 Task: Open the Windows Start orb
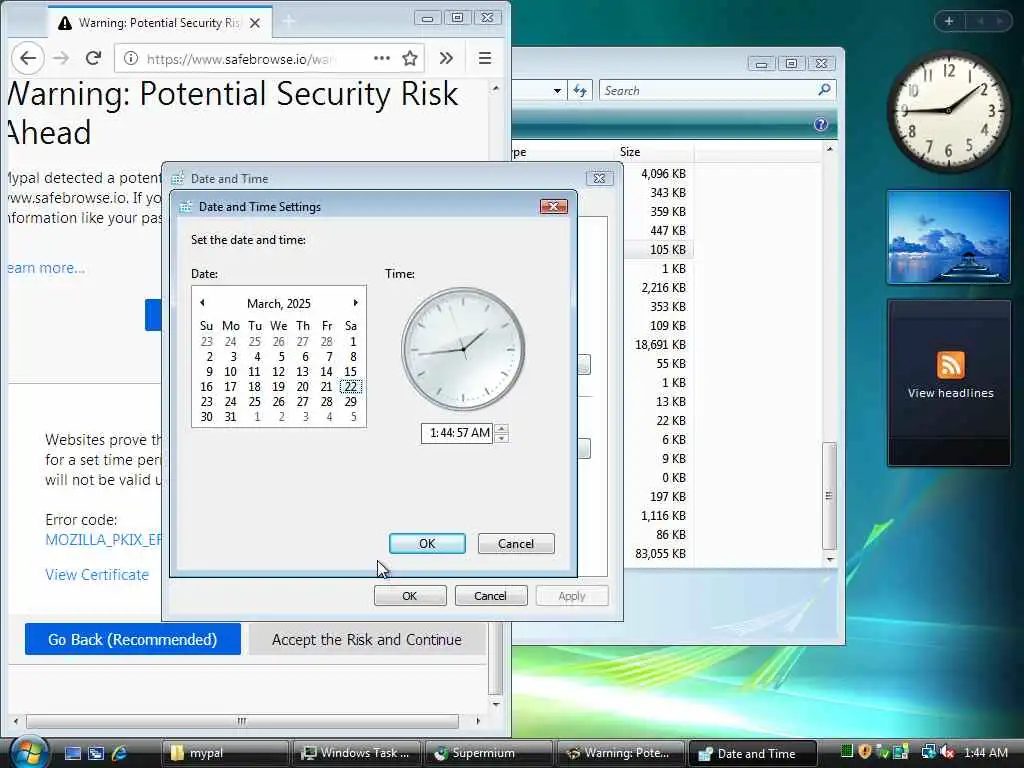click(27, 752)
